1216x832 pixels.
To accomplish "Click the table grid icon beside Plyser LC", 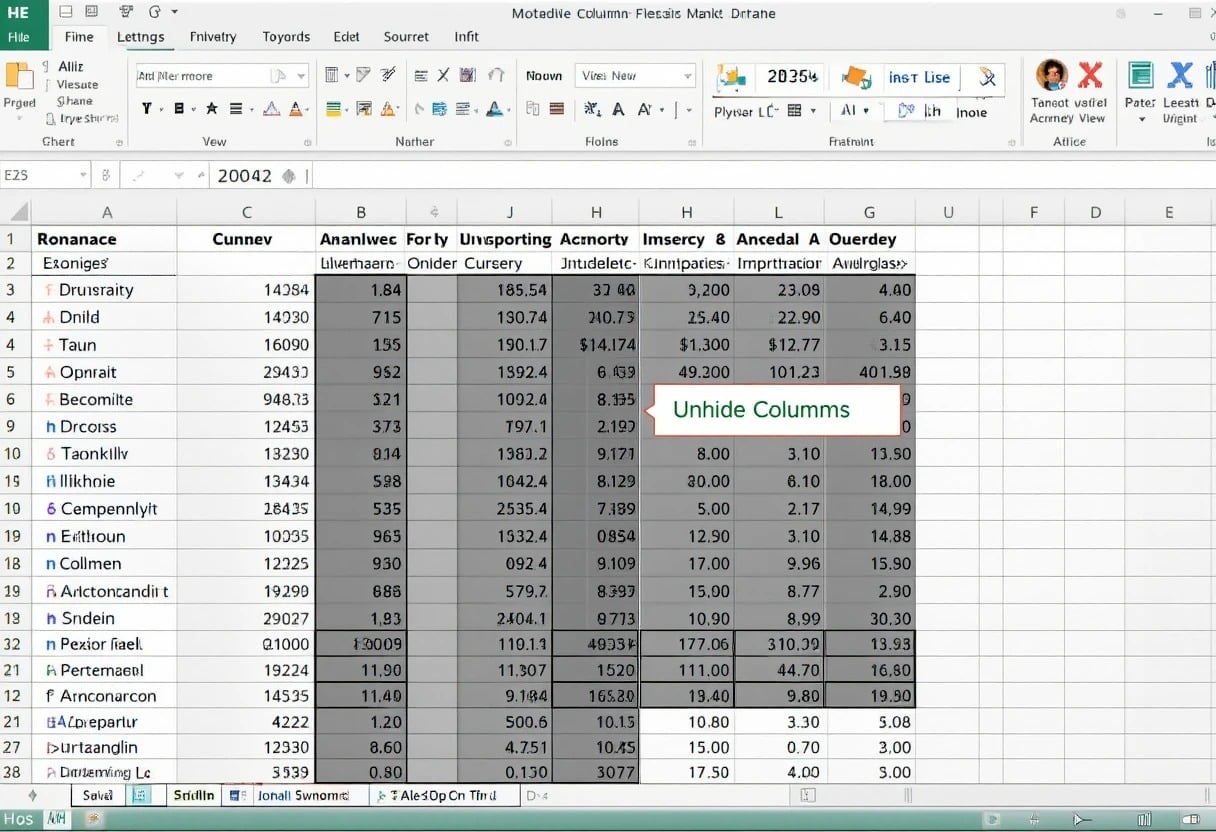I will tap(793, 110).
